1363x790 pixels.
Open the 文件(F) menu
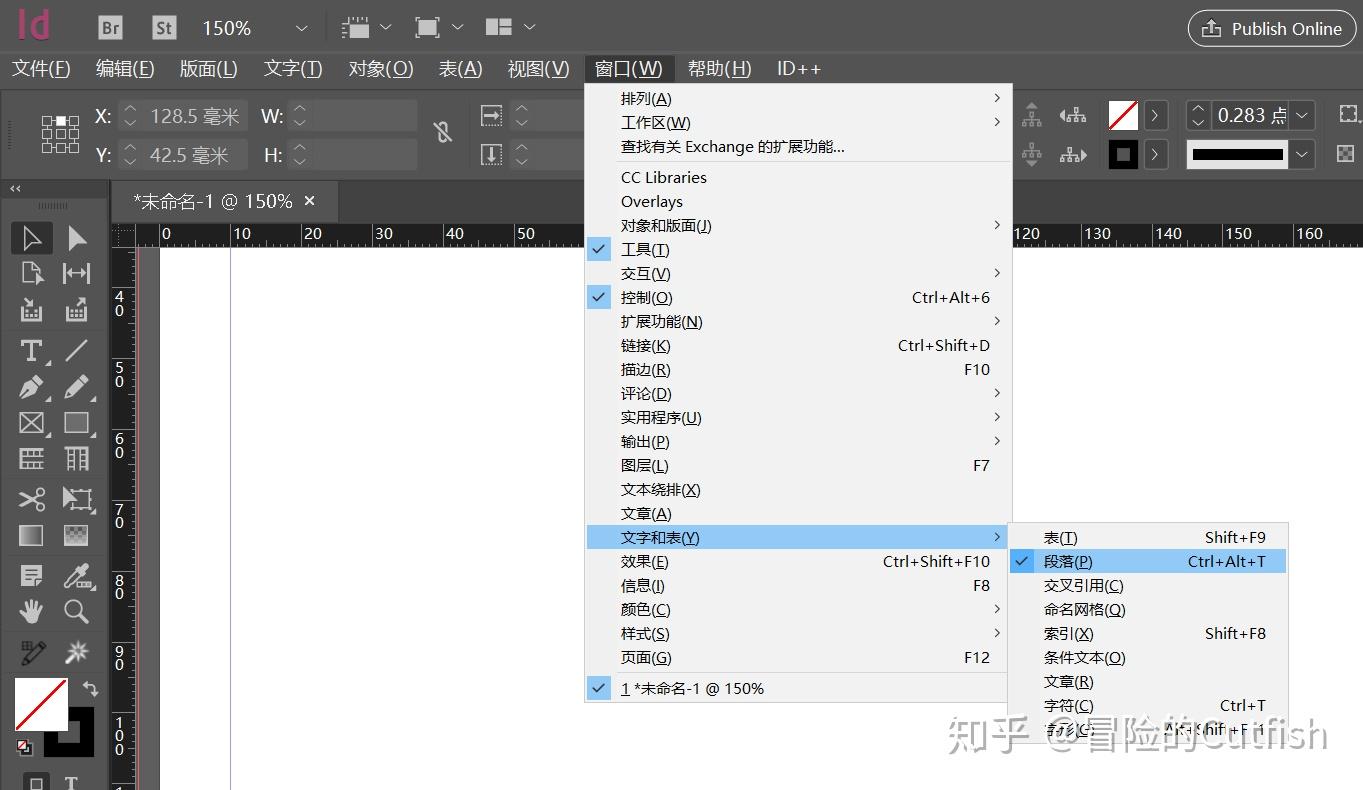[x=41, y=68]
